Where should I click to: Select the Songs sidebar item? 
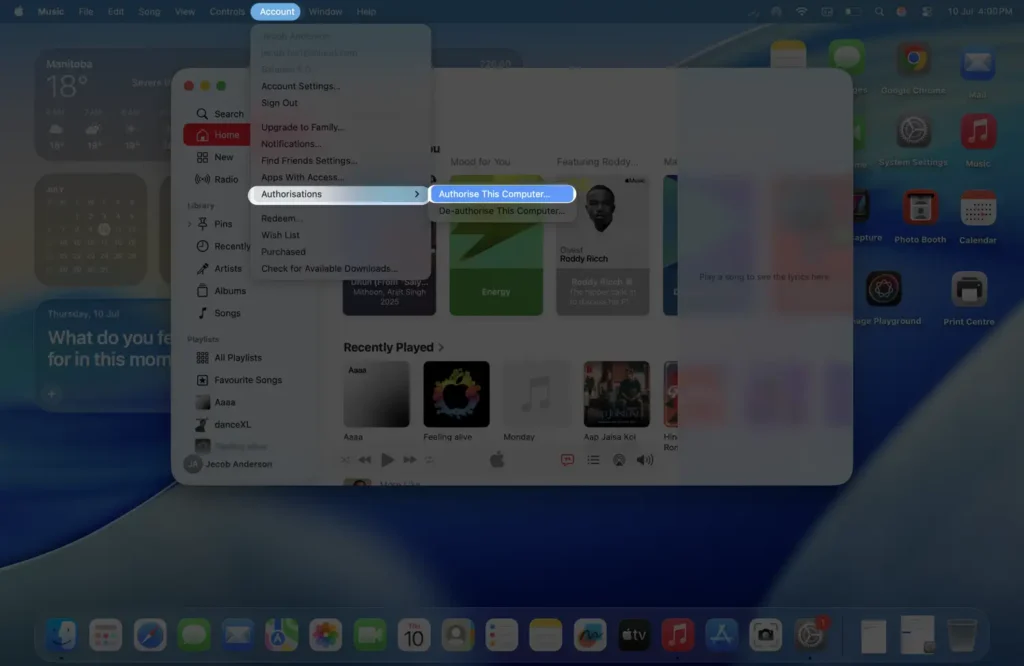point(228,313)
